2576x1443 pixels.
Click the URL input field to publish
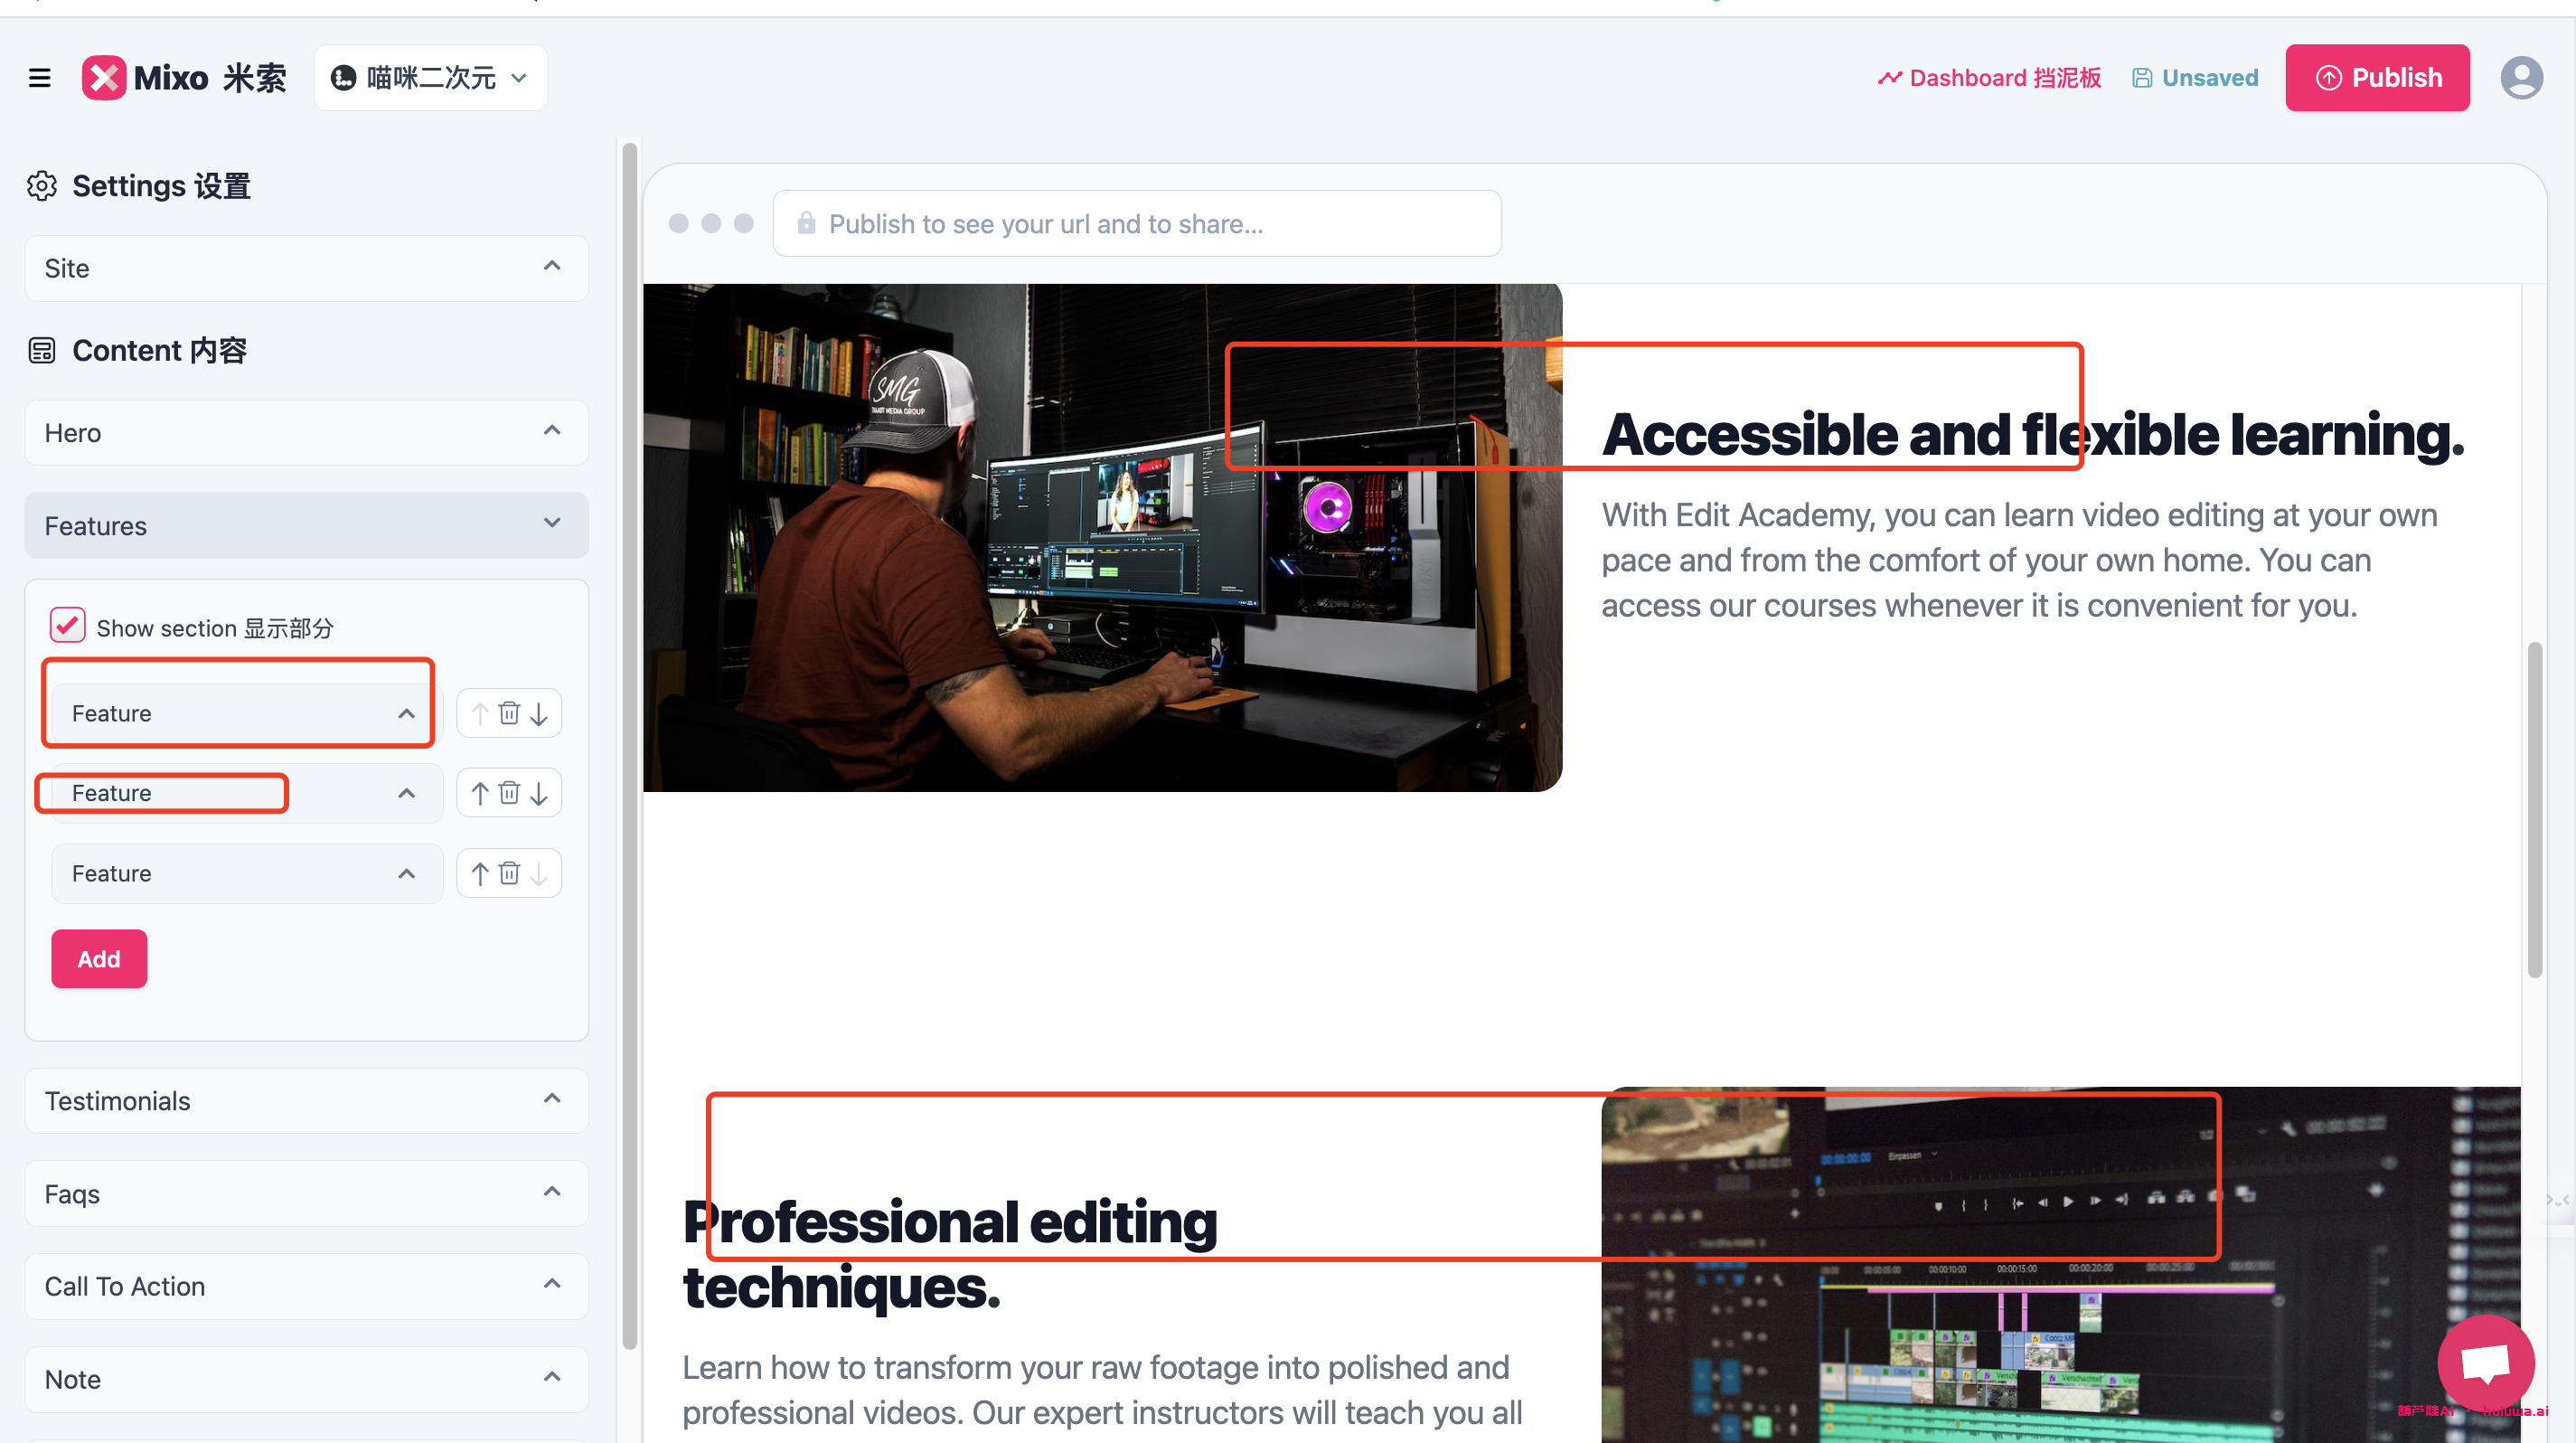[x=1133, y=223]
